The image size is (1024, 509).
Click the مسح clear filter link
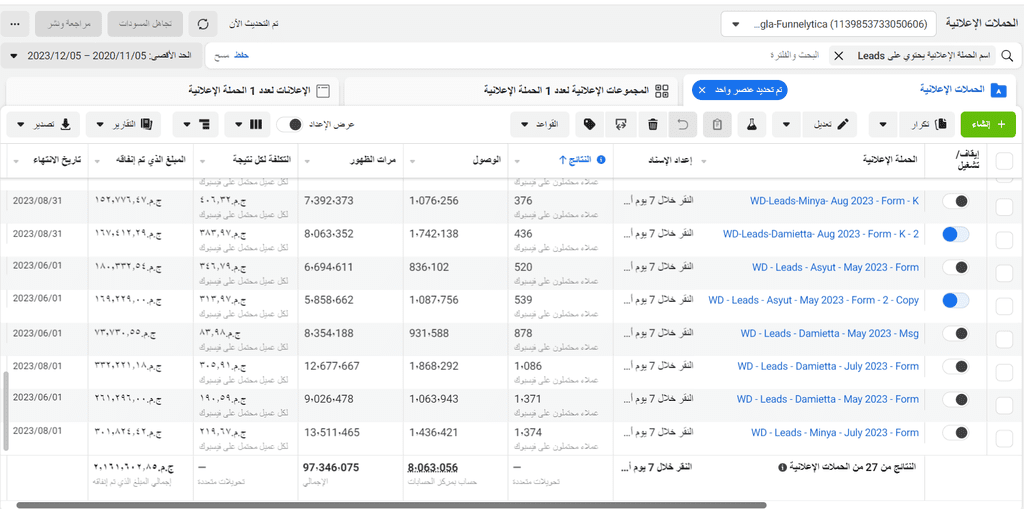[x=221, y=56]
